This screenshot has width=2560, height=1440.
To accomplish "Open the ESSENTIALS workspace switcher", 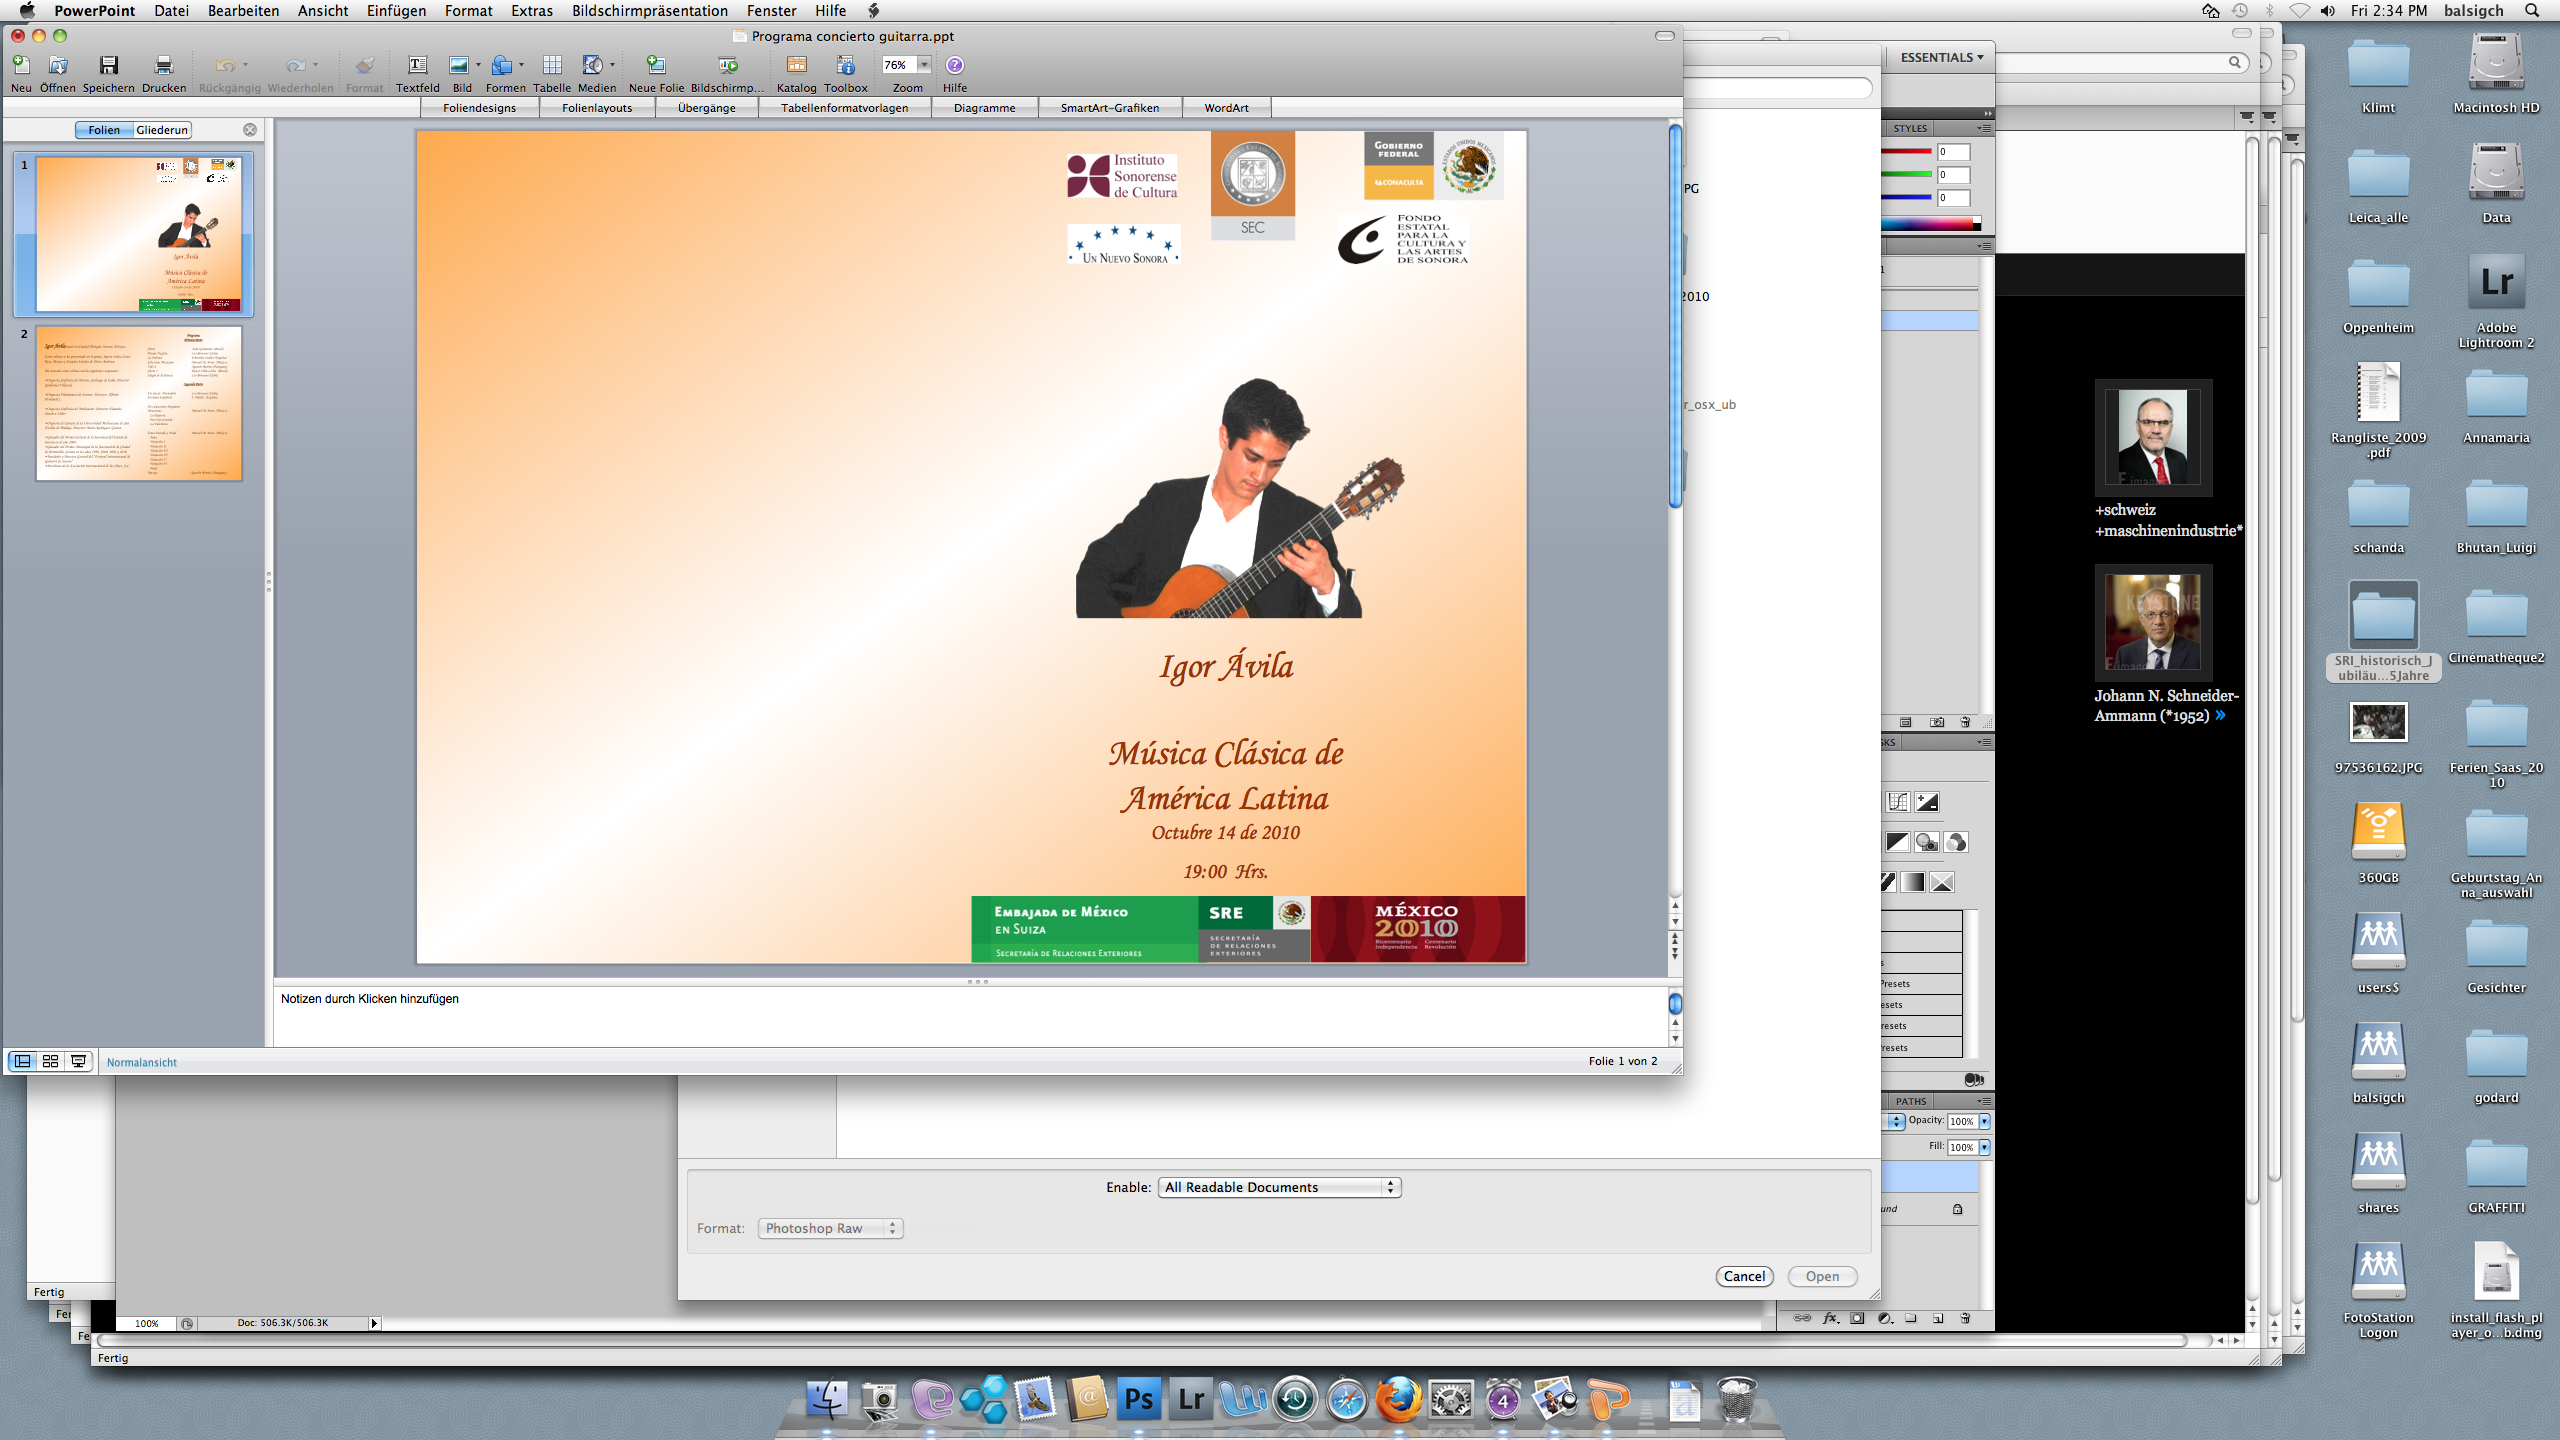I will coord(1941,57).
